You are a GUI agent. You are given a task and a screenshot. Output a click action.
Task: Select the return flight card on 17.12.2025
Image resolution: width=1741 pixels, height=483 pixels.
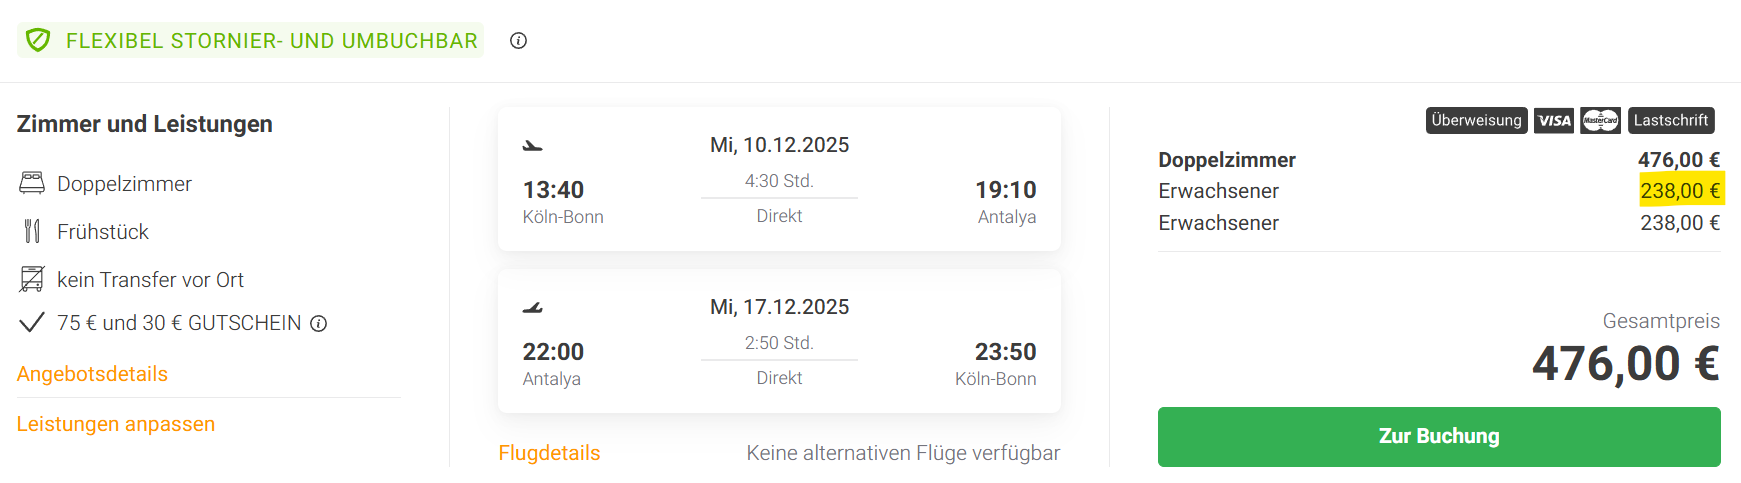pos(779,341)
